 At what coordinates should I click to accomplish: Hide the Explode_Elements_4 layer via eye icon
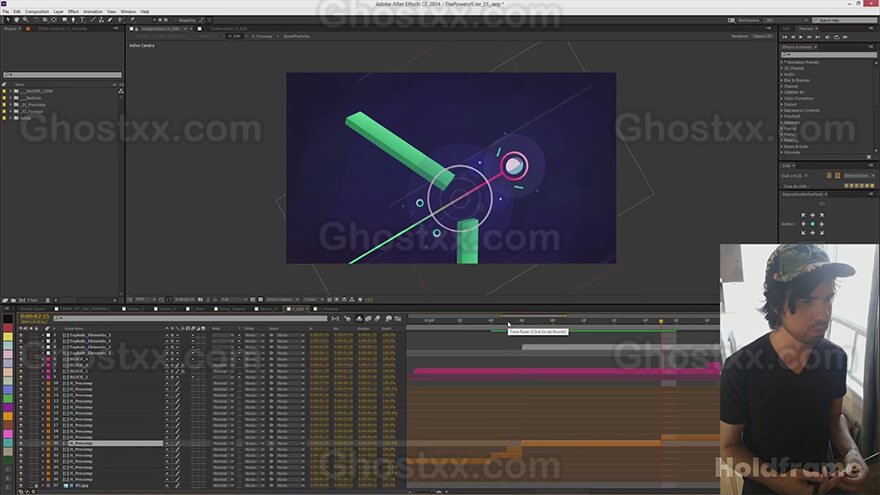(21, 341)
